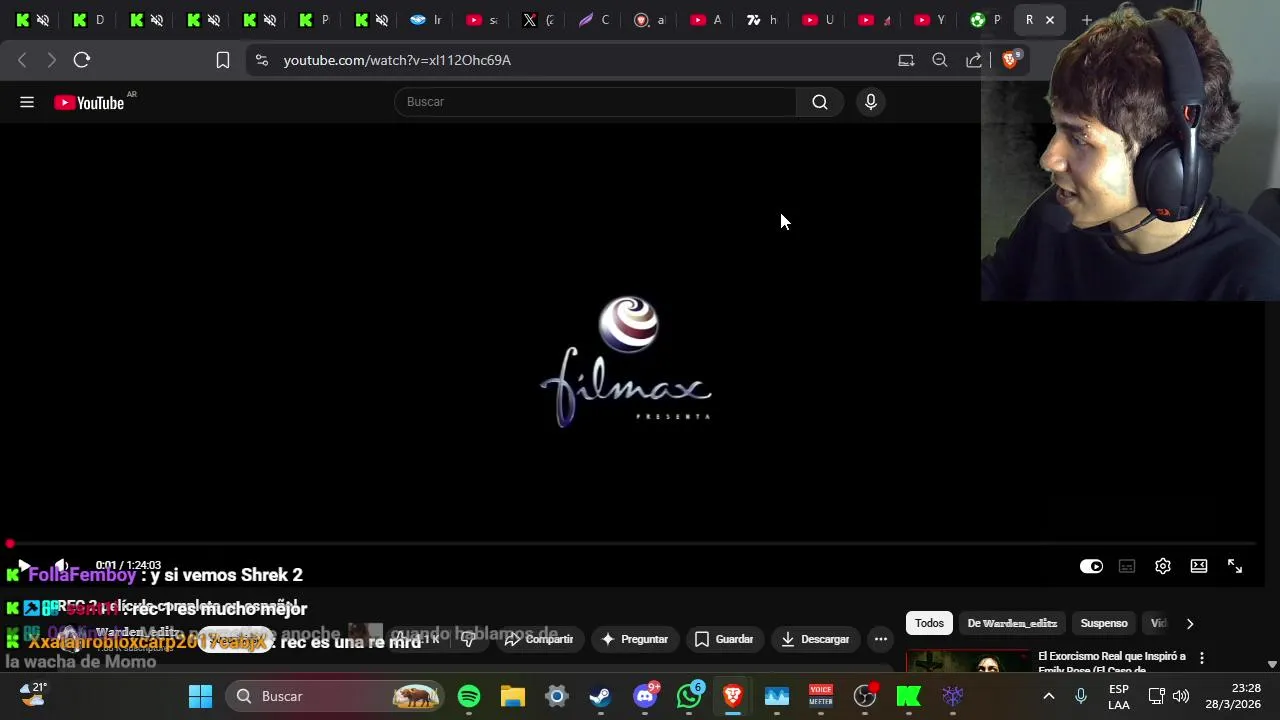Close the active browser tab
1280x720 pixels.
tap(1050, 20)
